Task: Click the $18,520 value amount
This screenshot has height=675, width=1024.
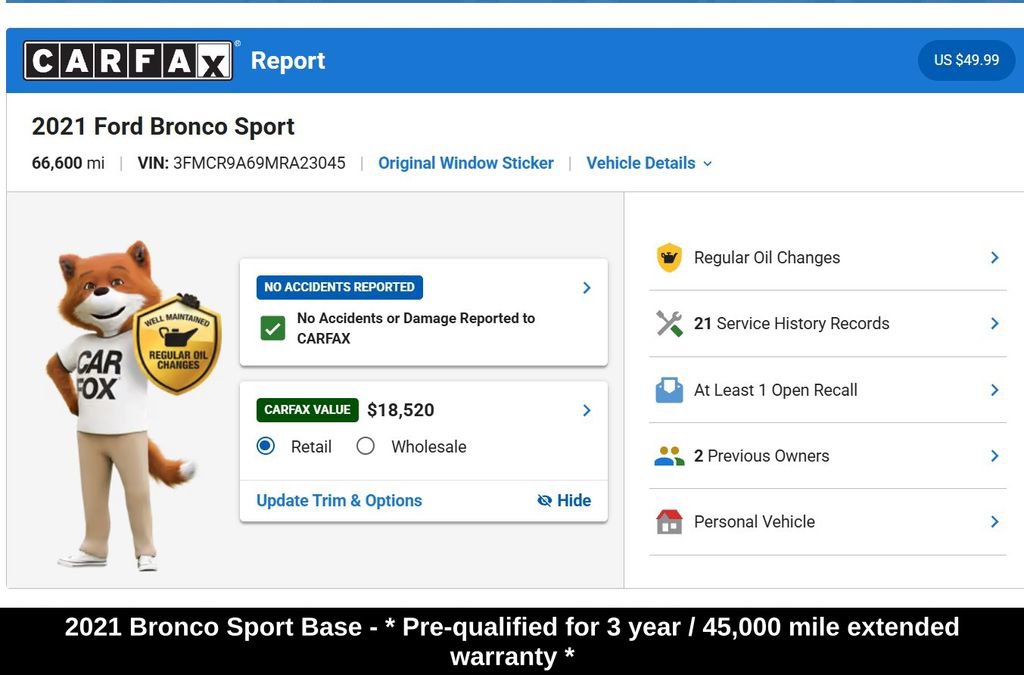Action: (x=400, y=410)
